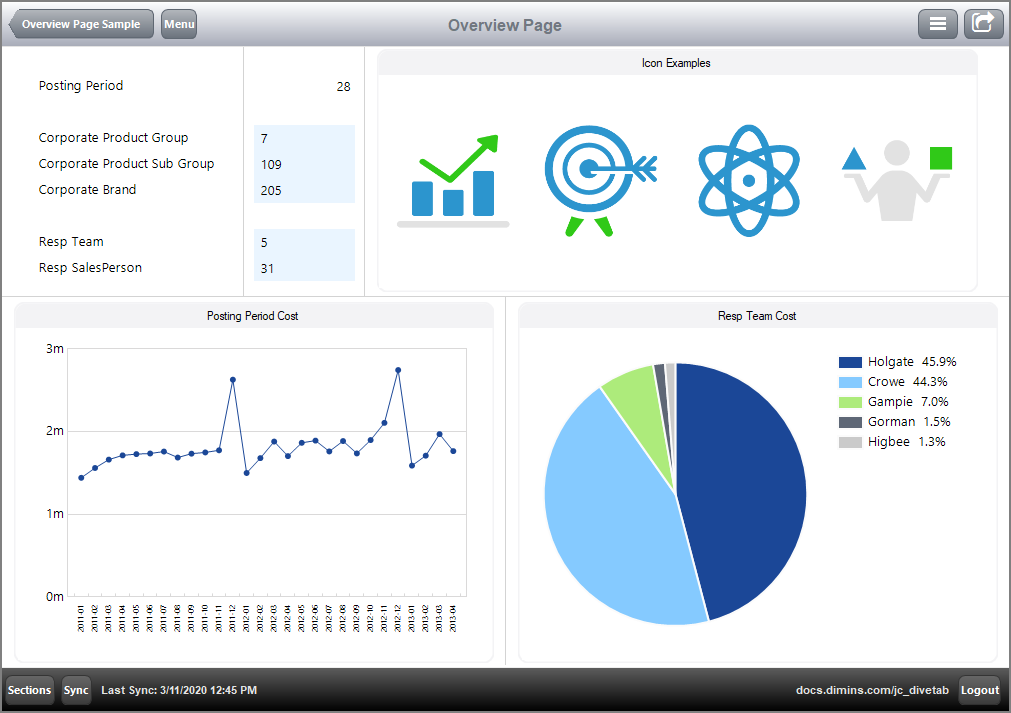Screen dimensions: 1011x713
Task: Select the atom icon in Icon Examples
Action: coord(748,178)
